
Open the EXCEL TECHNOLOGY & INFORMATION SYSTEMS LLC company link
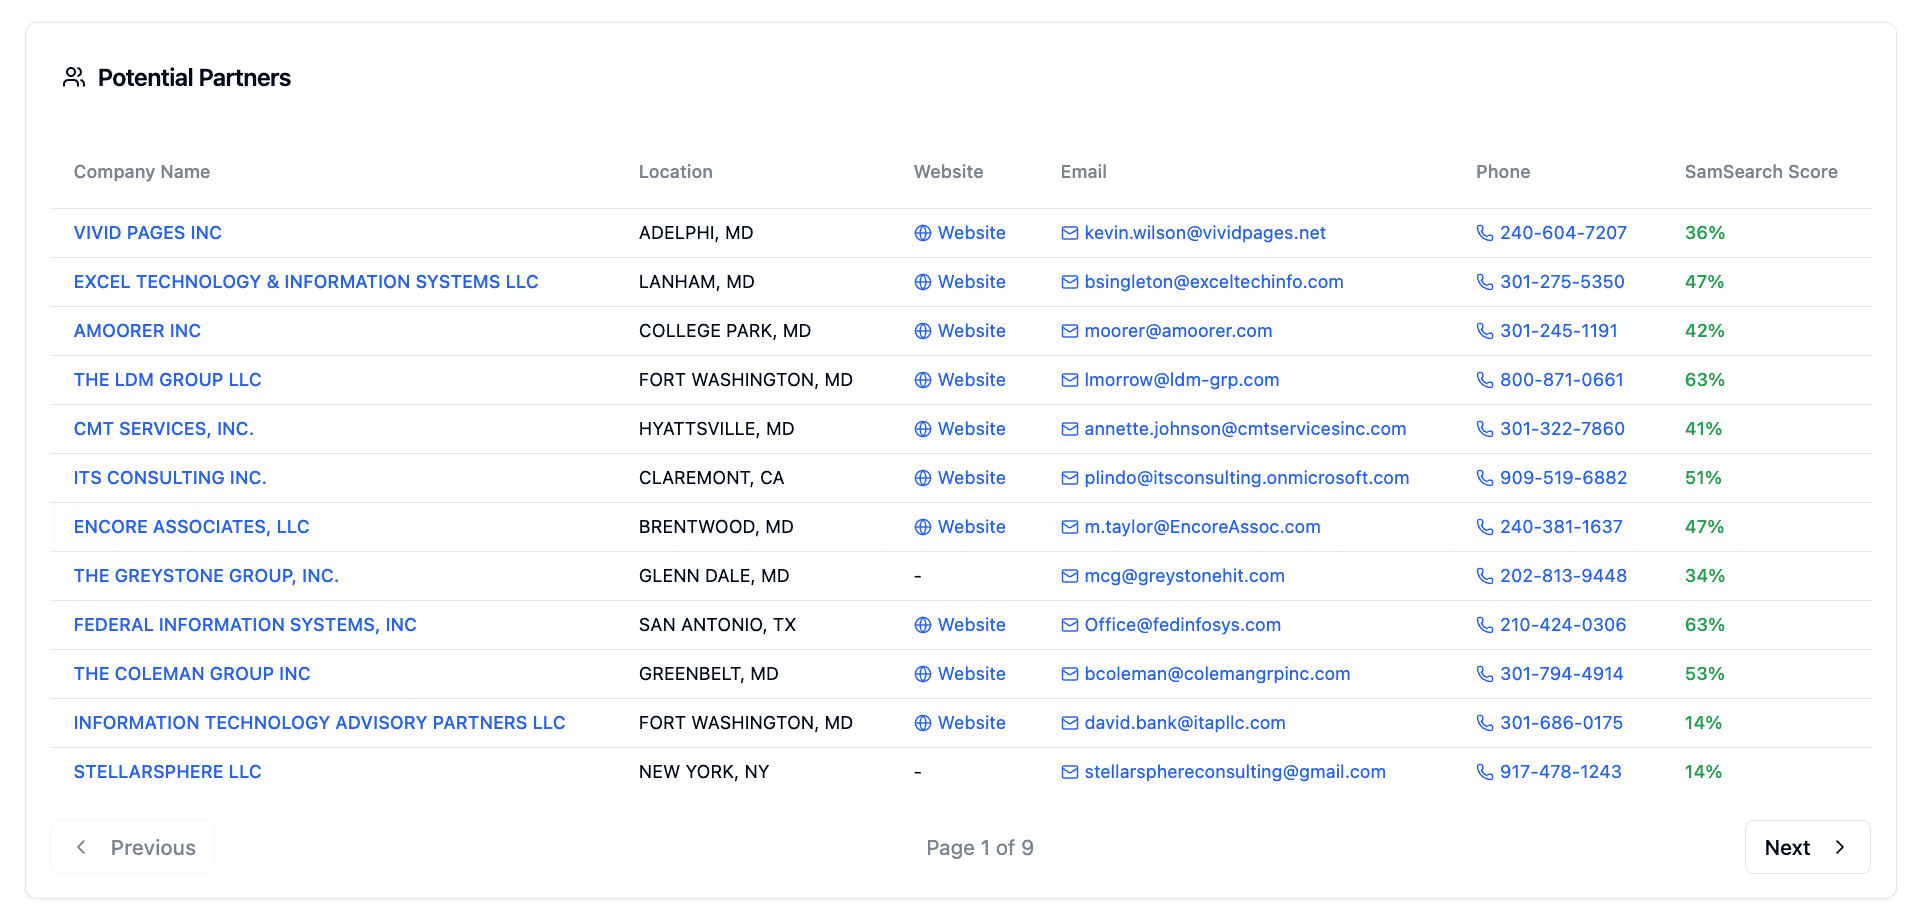click(x=306, y=282)
